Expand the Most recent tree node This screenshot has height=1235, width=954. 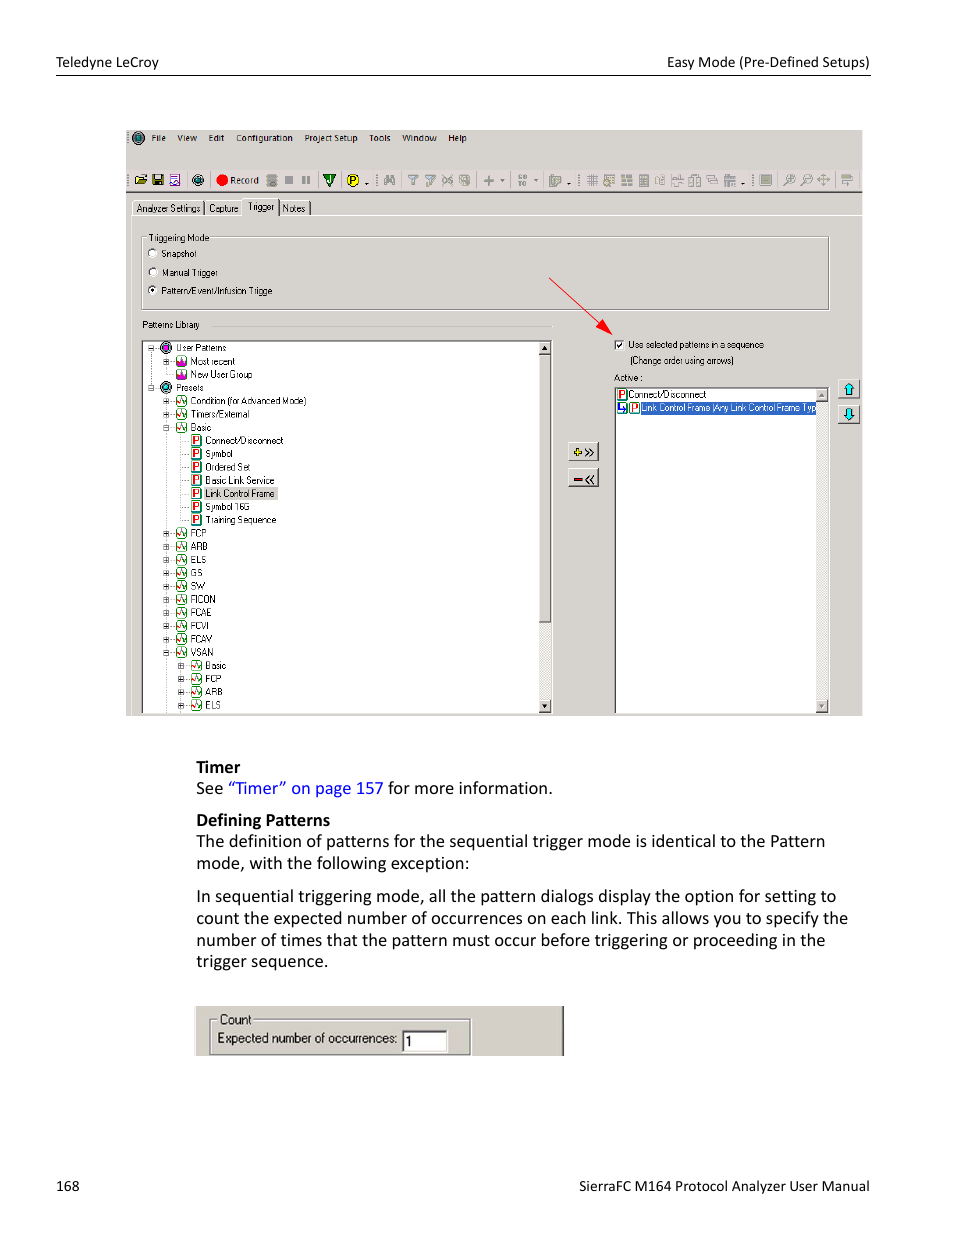(x=167, y=362)
